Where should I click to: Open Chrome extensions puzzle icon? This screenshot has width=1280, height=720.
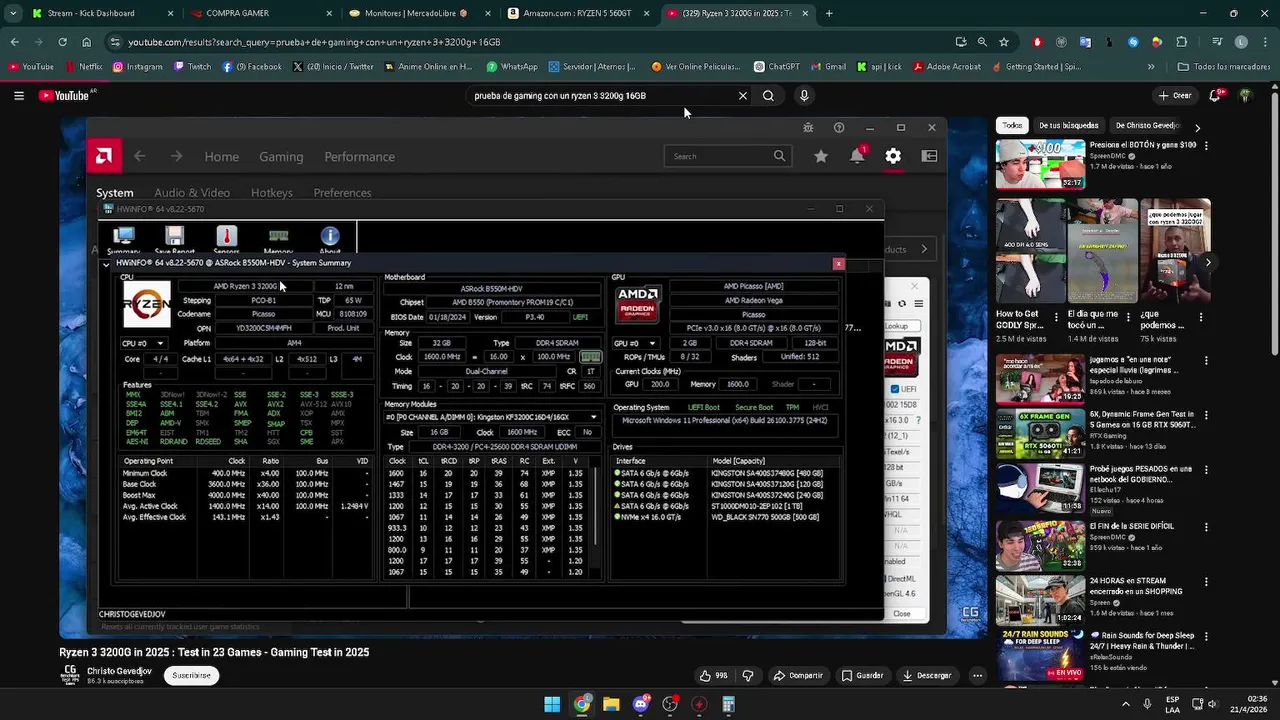point(1182,42)
